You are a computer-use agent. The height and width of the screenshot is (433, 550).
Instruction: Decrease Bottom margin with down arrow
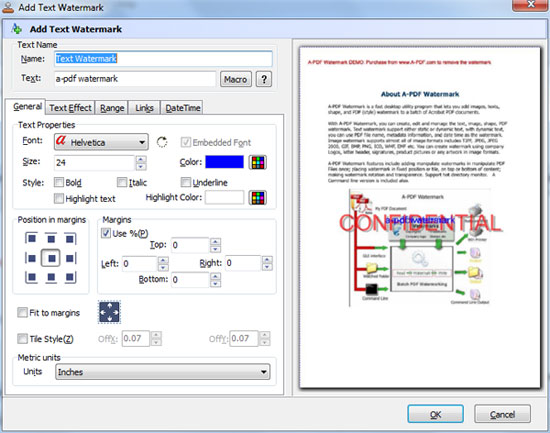(x=215, y=284)
